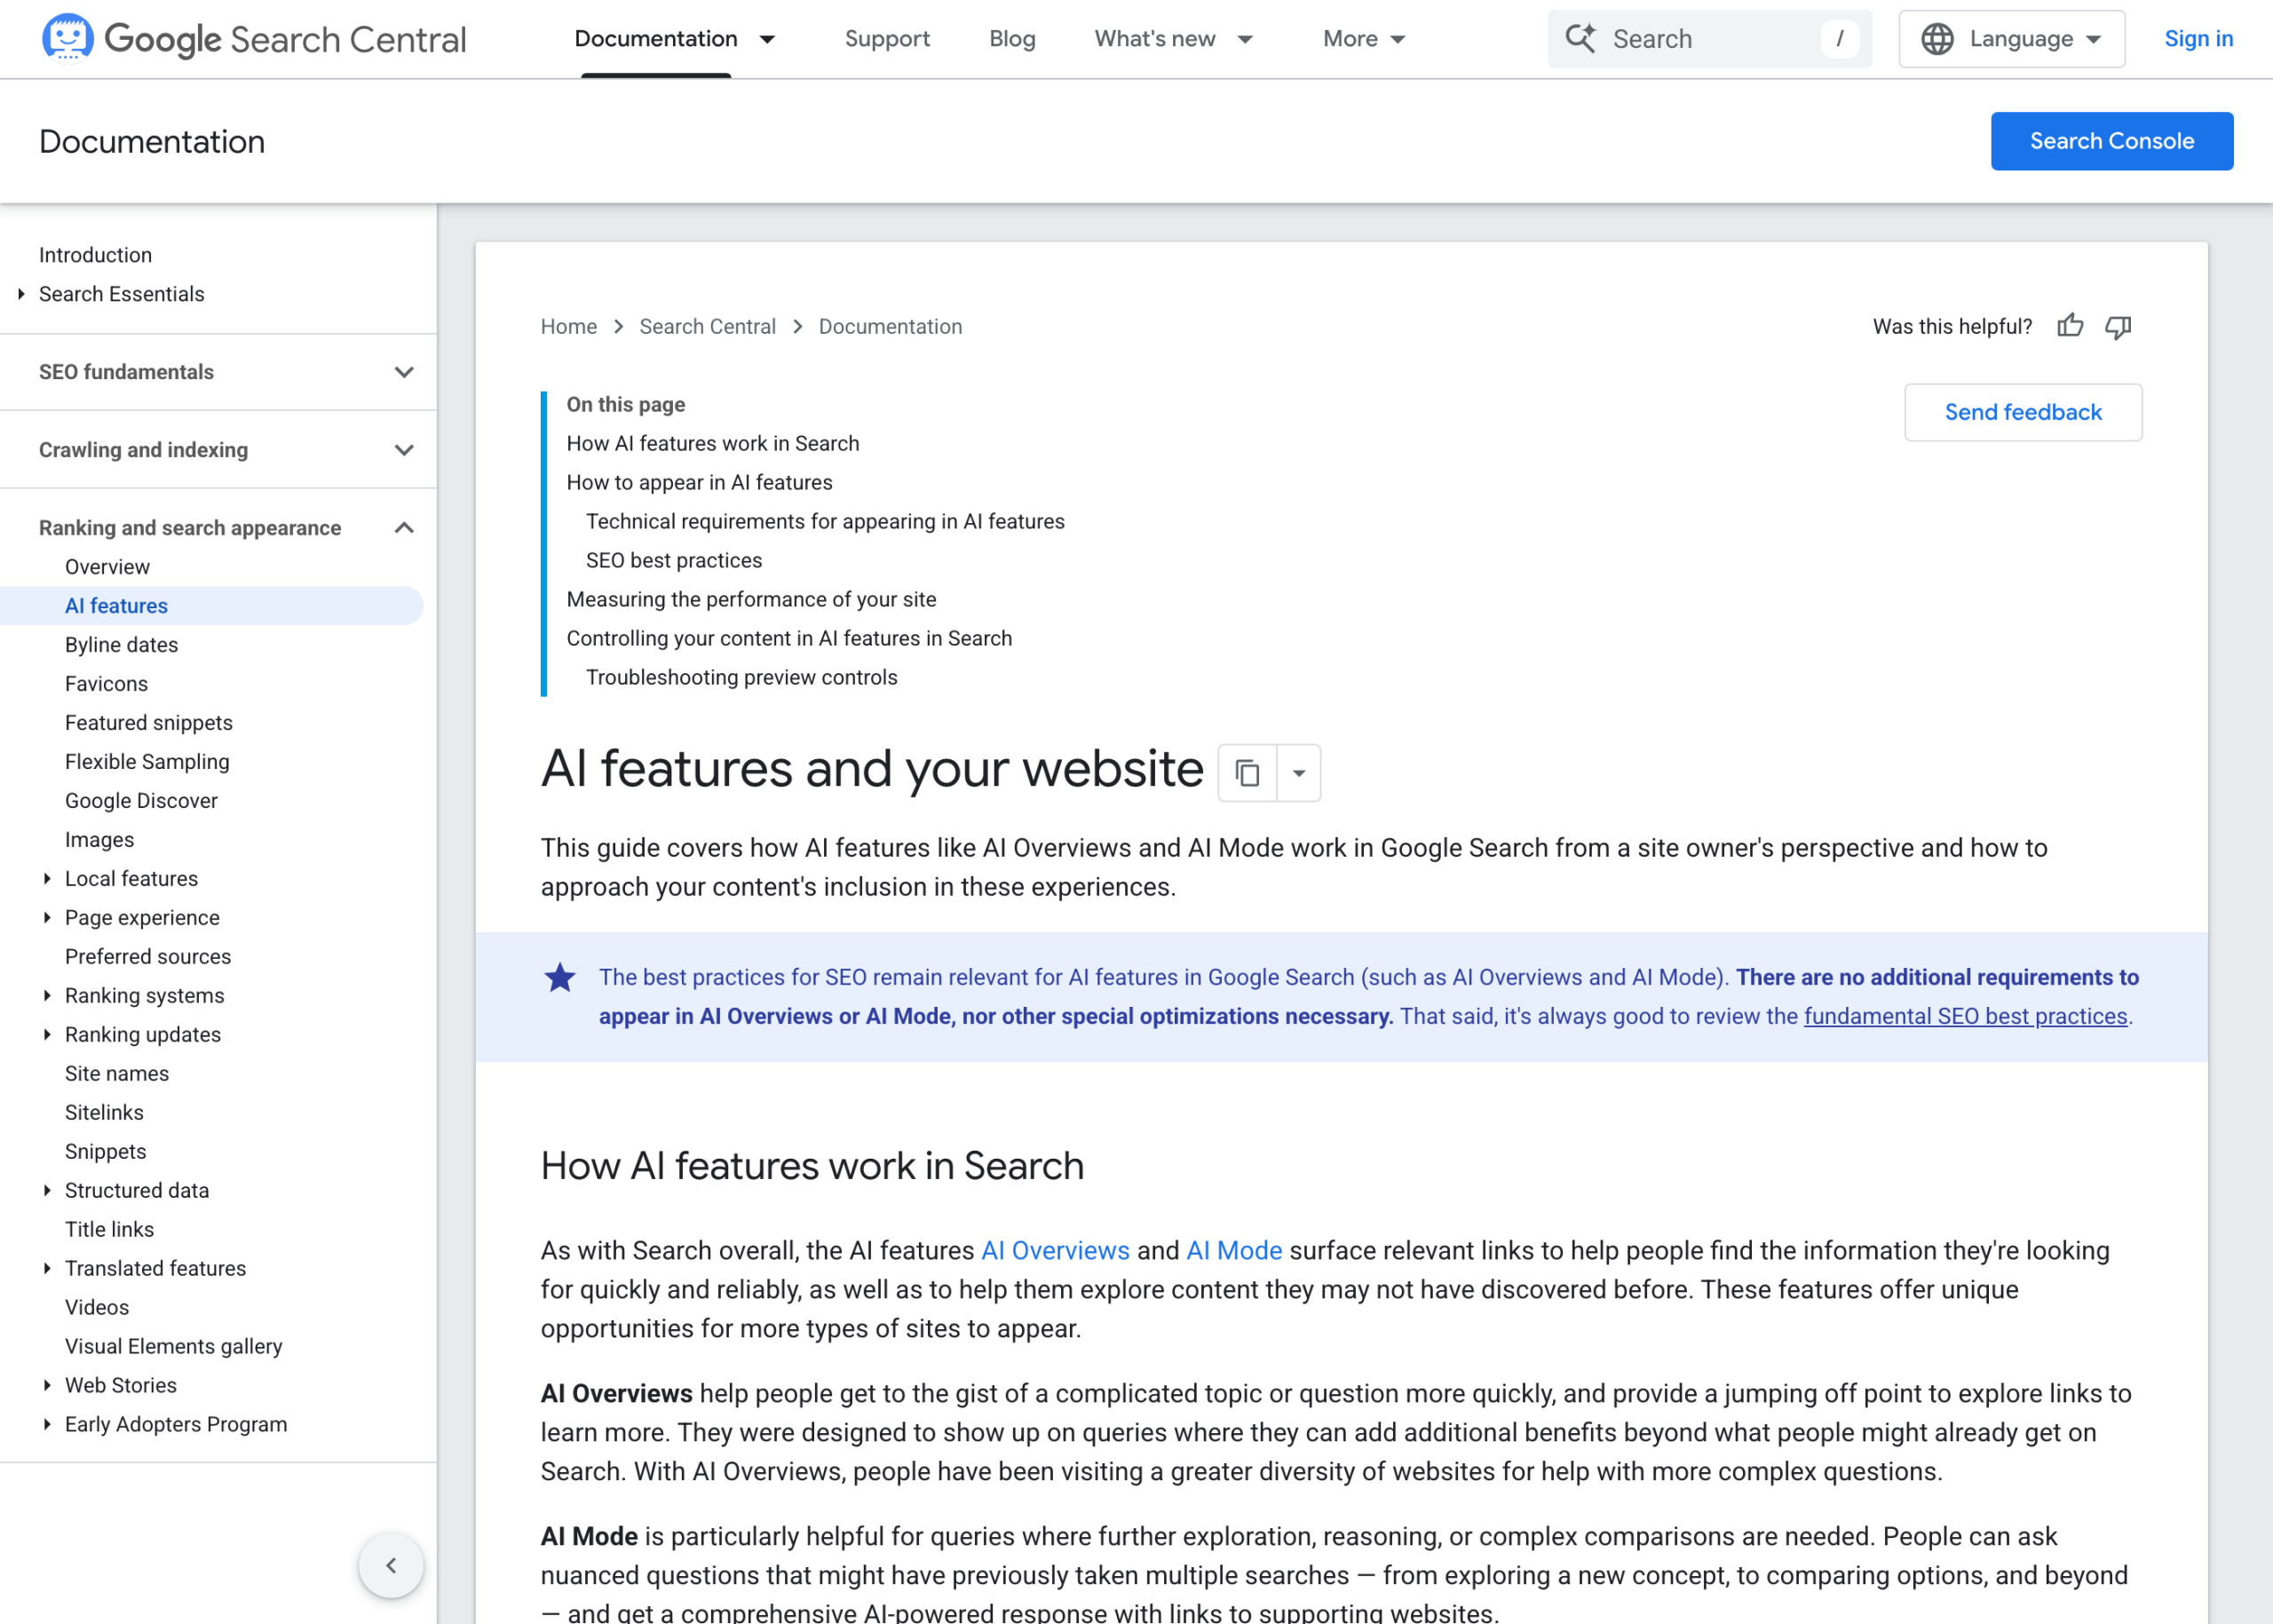Open the AI Overviews inline link

click(1055, 1250)
